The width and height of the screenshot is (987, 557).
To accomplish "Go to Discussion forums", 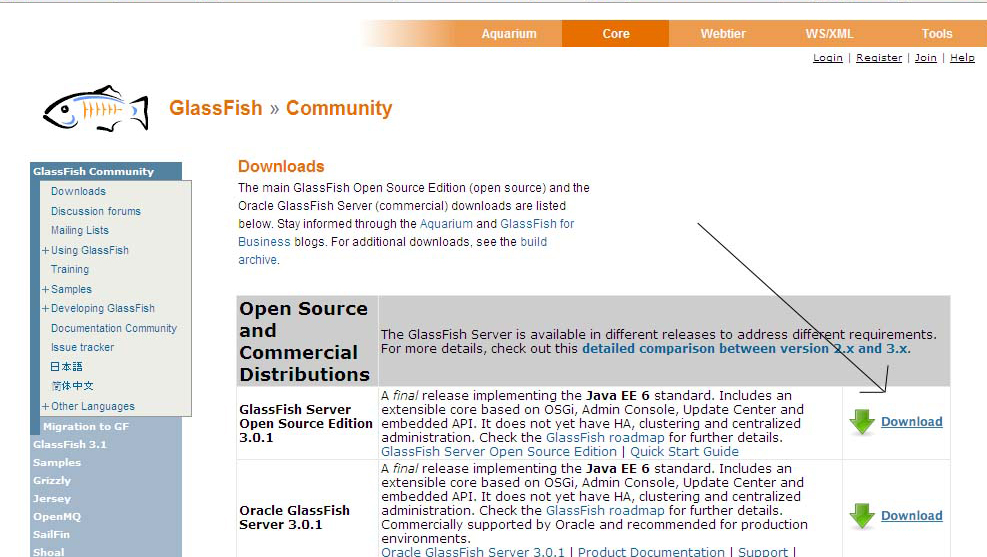I will [96, 211].
